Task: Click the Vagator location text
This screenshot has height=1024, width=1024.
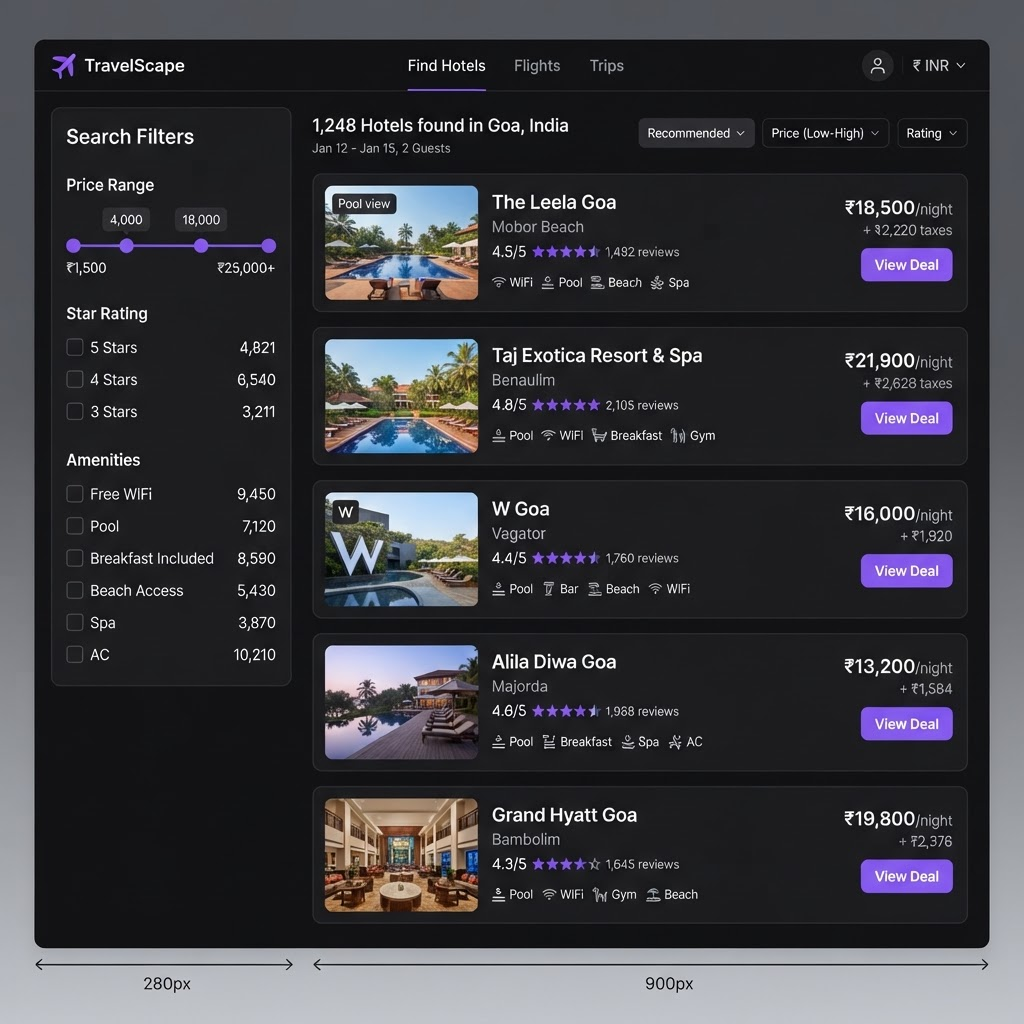Action: pyautogui.click(x=519, y=534)
